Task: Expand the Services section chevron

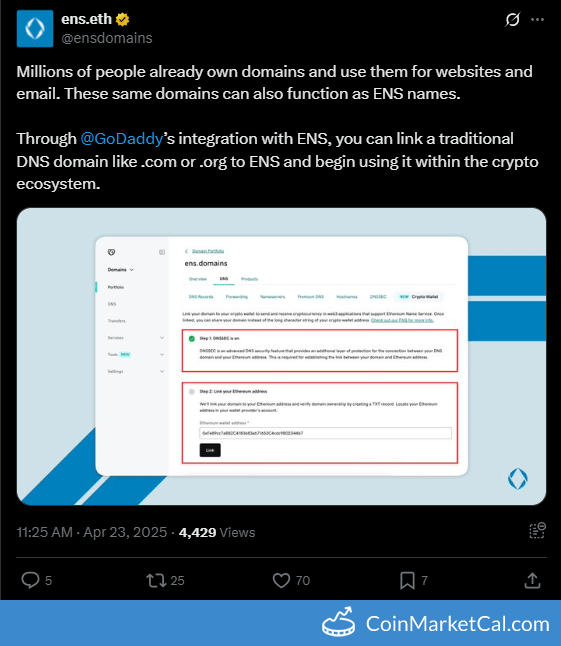Action: point(162,338)
